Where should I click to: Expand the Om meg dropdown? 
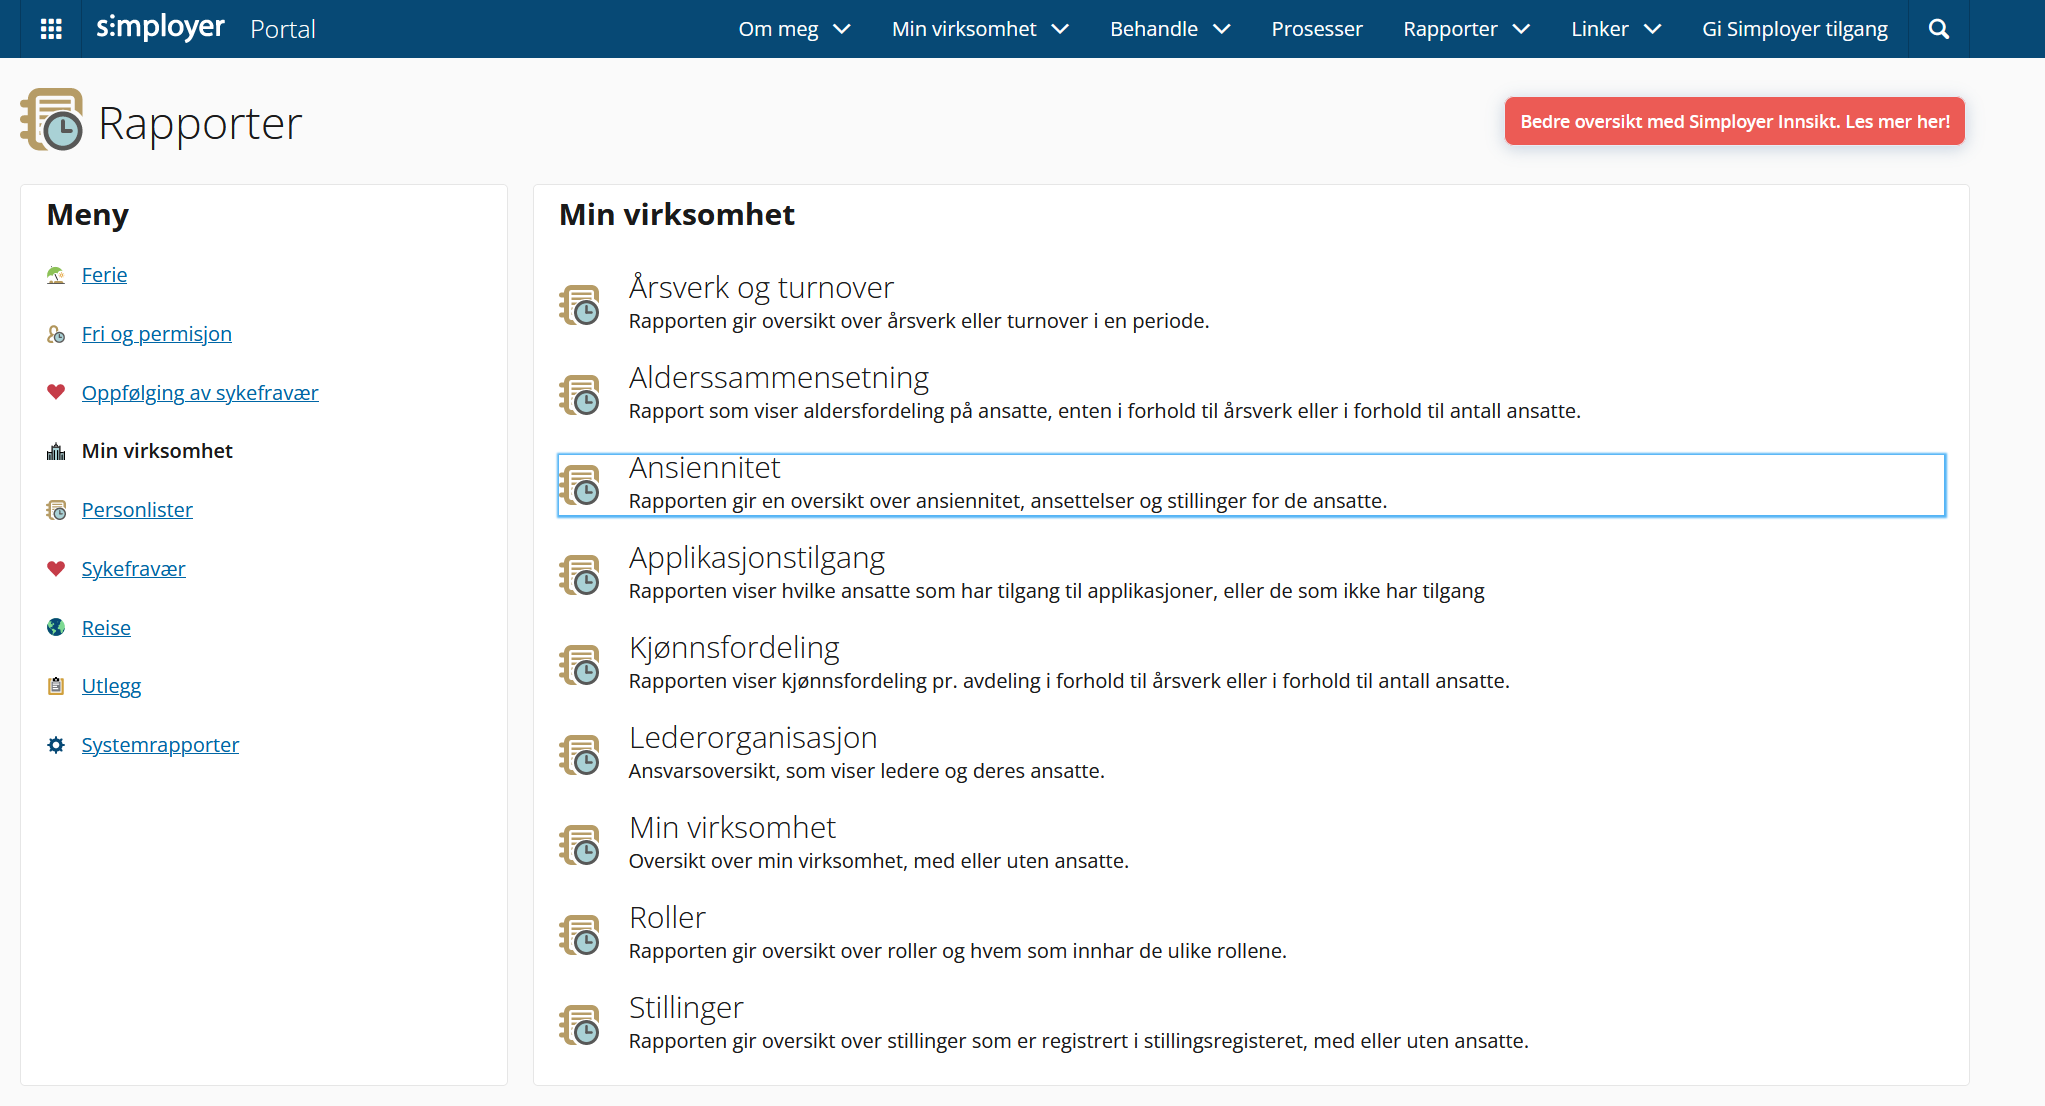[x=794, y=29]
